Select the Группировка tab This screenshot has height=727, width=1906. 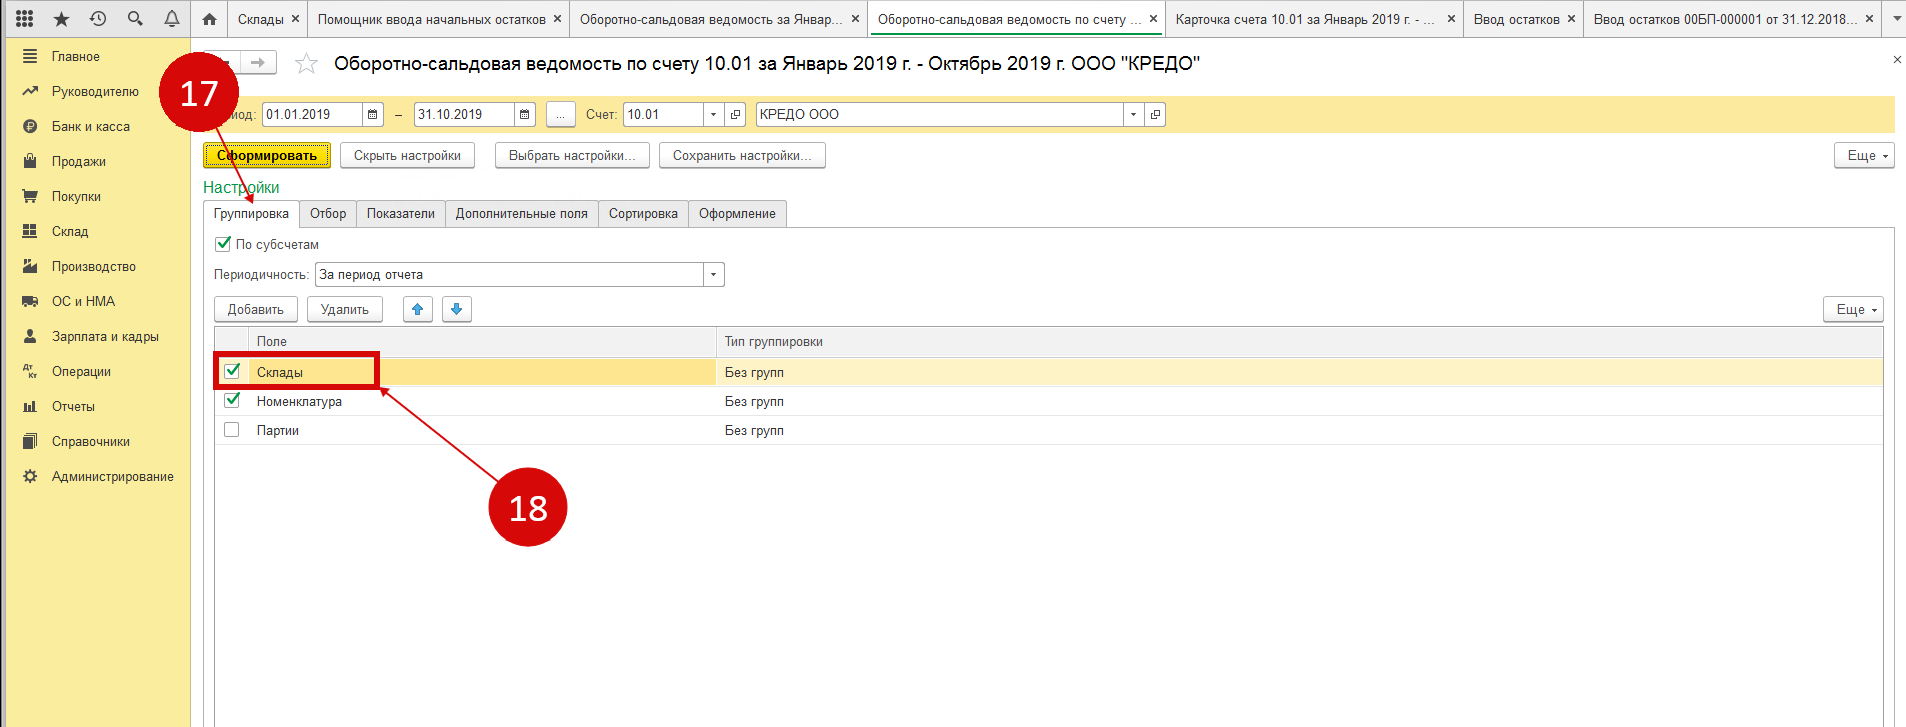pos(251,214)
